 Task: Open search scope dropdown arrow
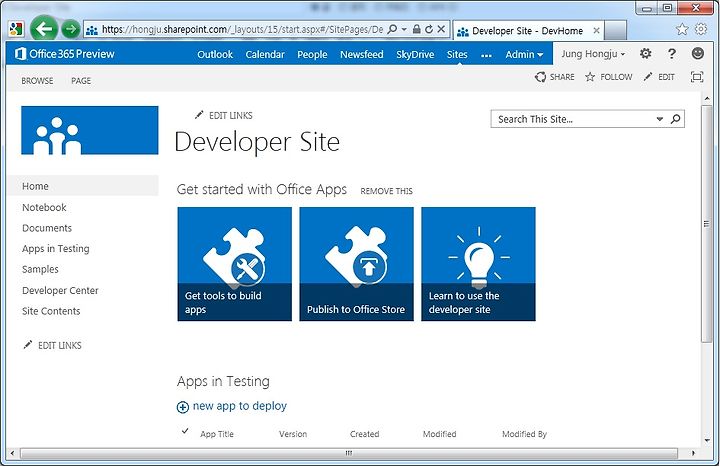(660, 119)
